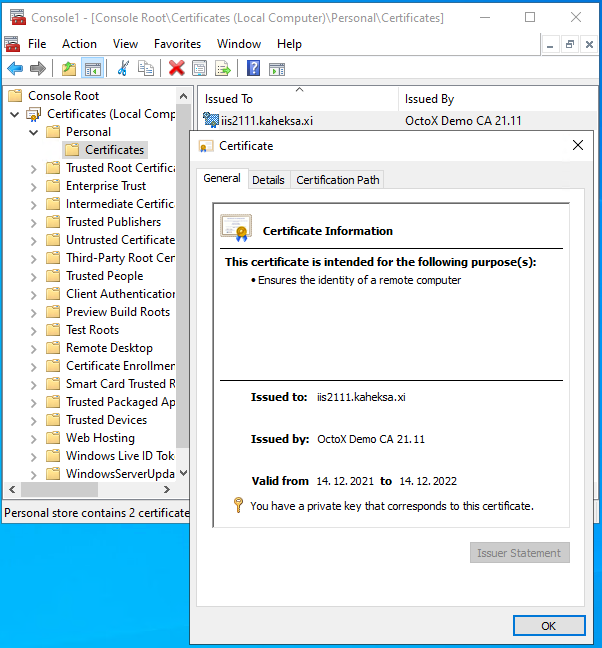Expand the Enterprise Trust node

point(33,187)
